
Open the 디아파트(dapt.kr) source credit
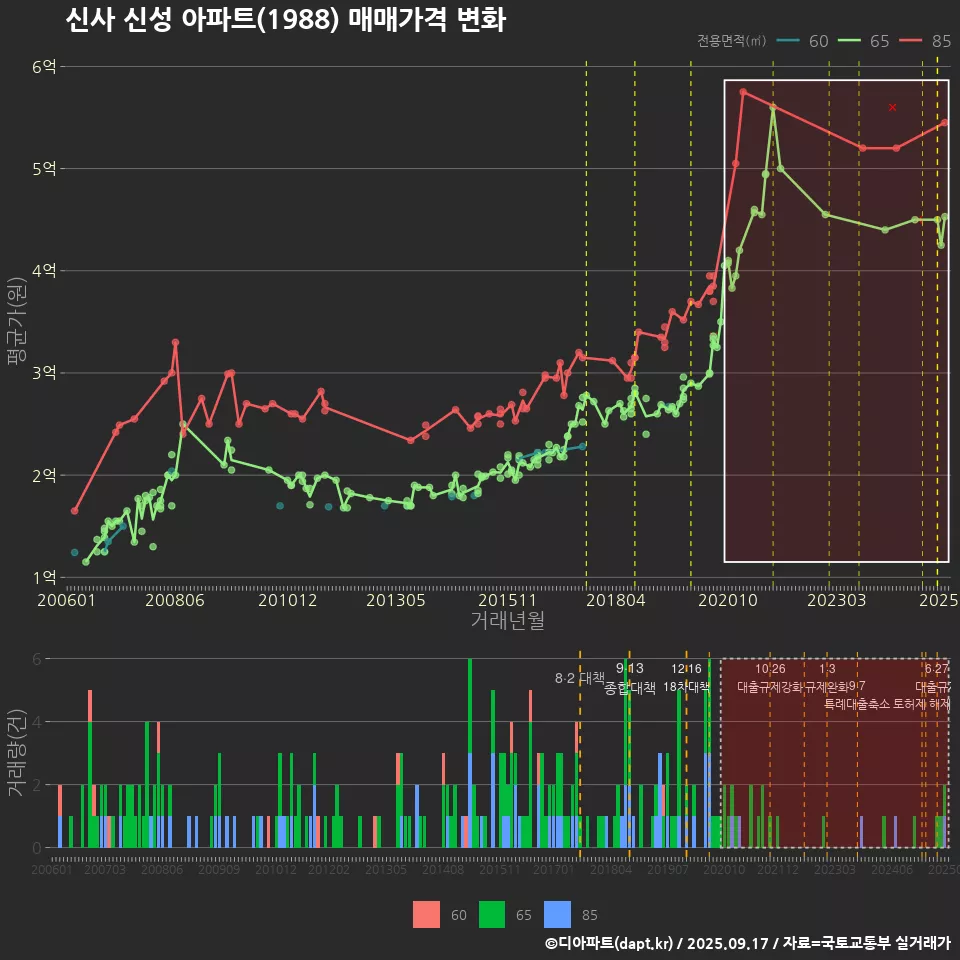click(x=609, y=943)
